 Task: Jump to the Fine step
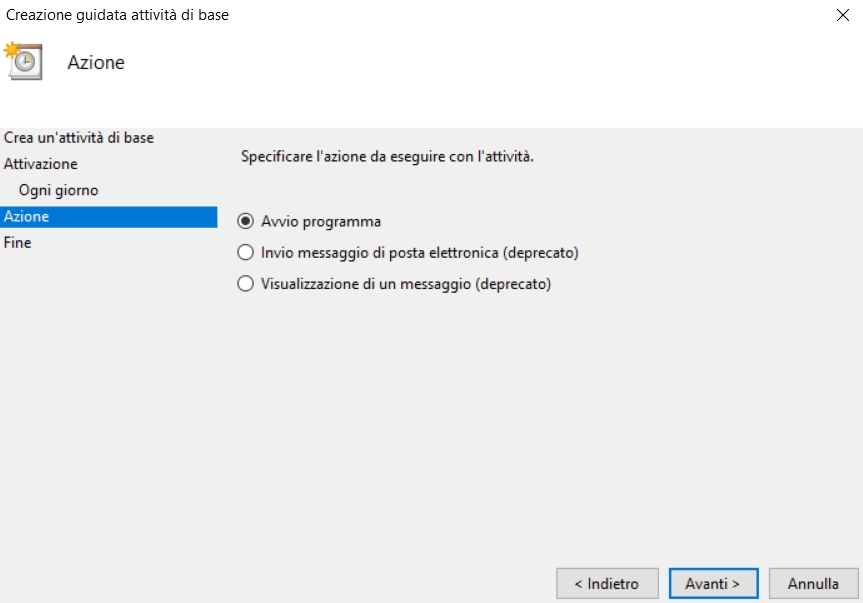pyautogui.click(x=18, y=242)
